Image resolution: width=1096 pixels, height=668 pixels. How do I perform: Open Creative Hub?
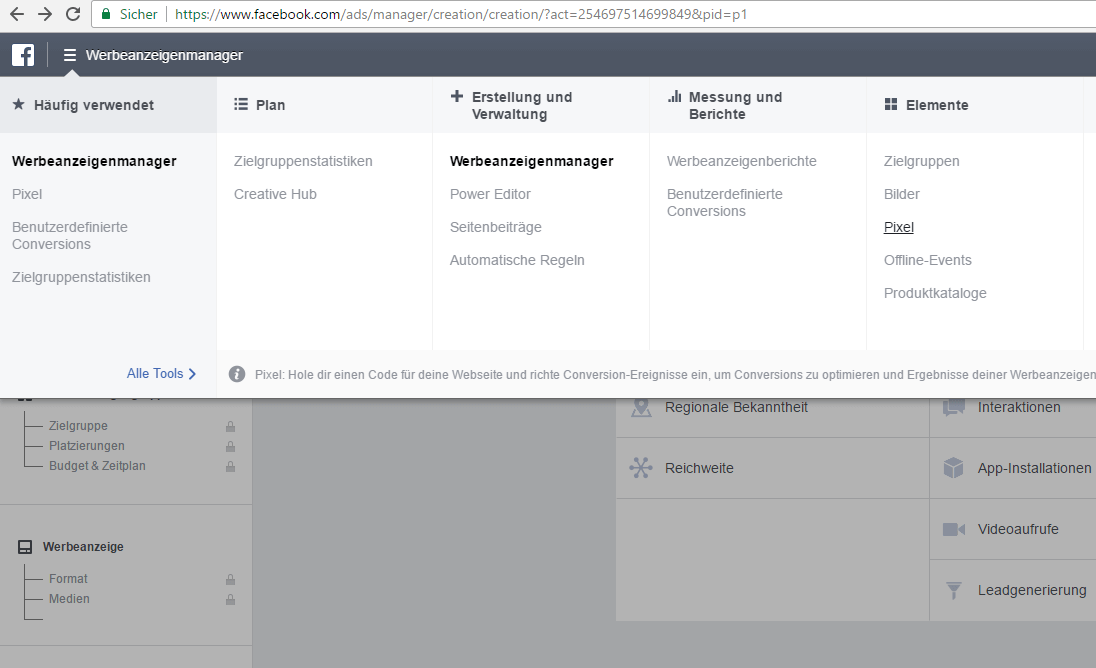275,194
